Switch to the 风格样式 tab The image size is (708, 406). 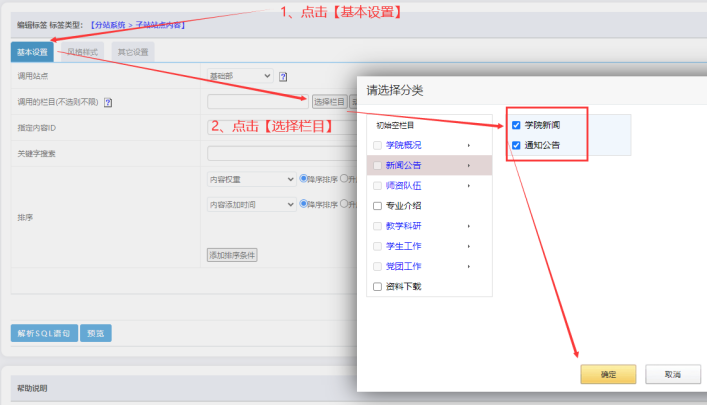pyautogui.click(x=83, y=51)
